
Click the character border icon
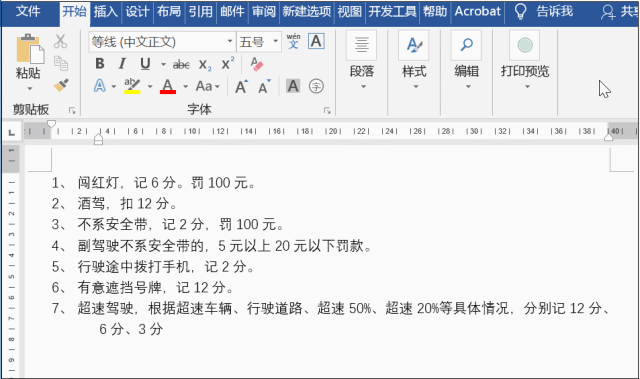pyautogui.click(x=316, y=41)
